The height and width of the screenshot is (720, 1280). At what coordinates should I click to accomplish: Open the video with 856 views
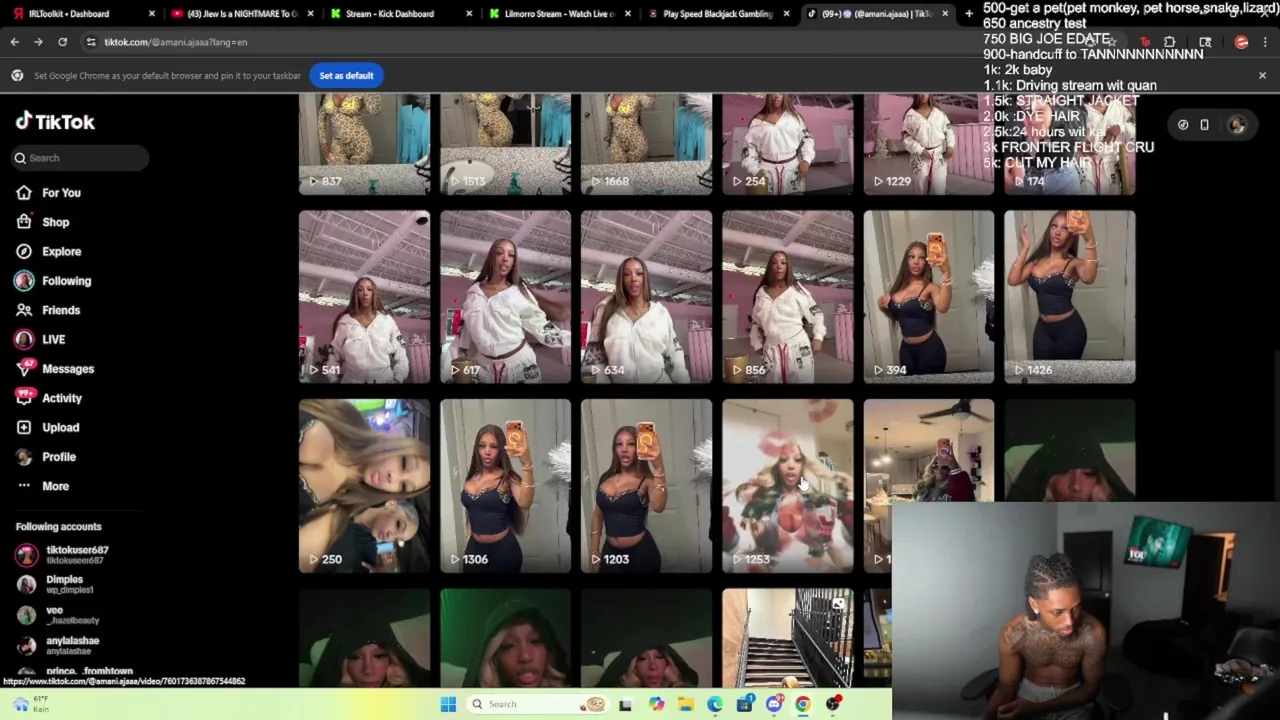(x=787, y=297)
